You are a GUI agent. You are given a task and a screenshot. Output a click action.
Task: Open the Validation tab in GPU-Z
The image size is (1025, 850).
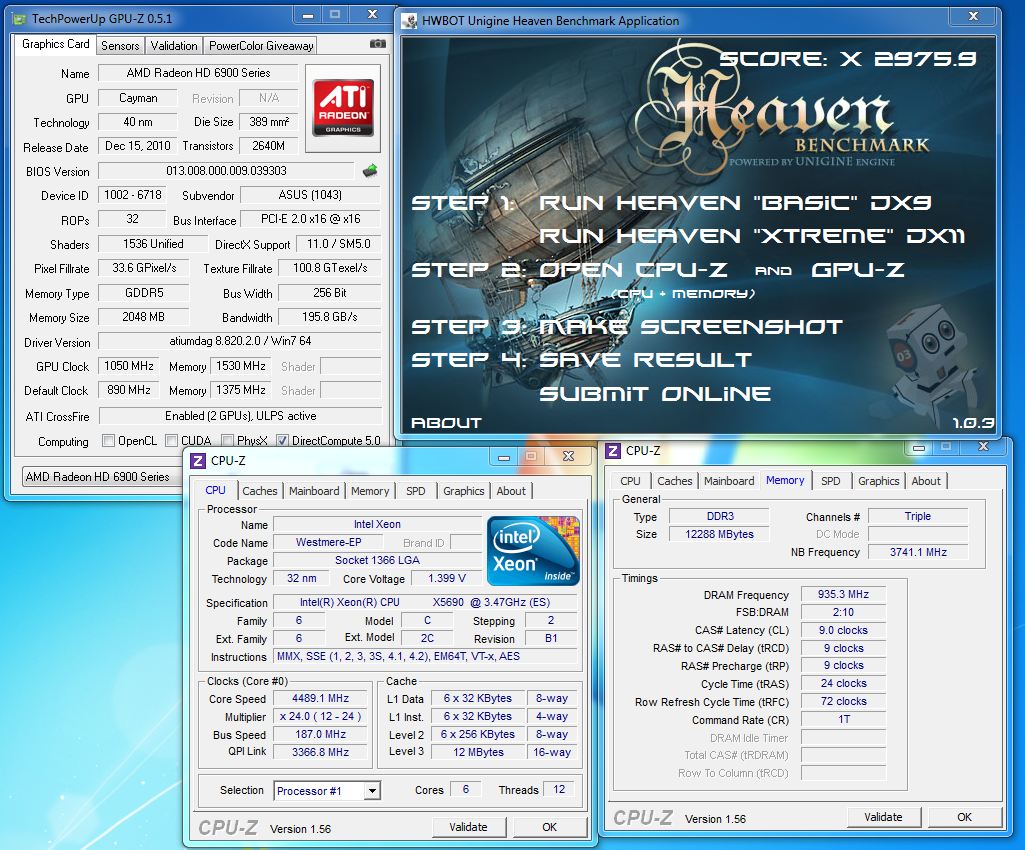click(174, 46)
